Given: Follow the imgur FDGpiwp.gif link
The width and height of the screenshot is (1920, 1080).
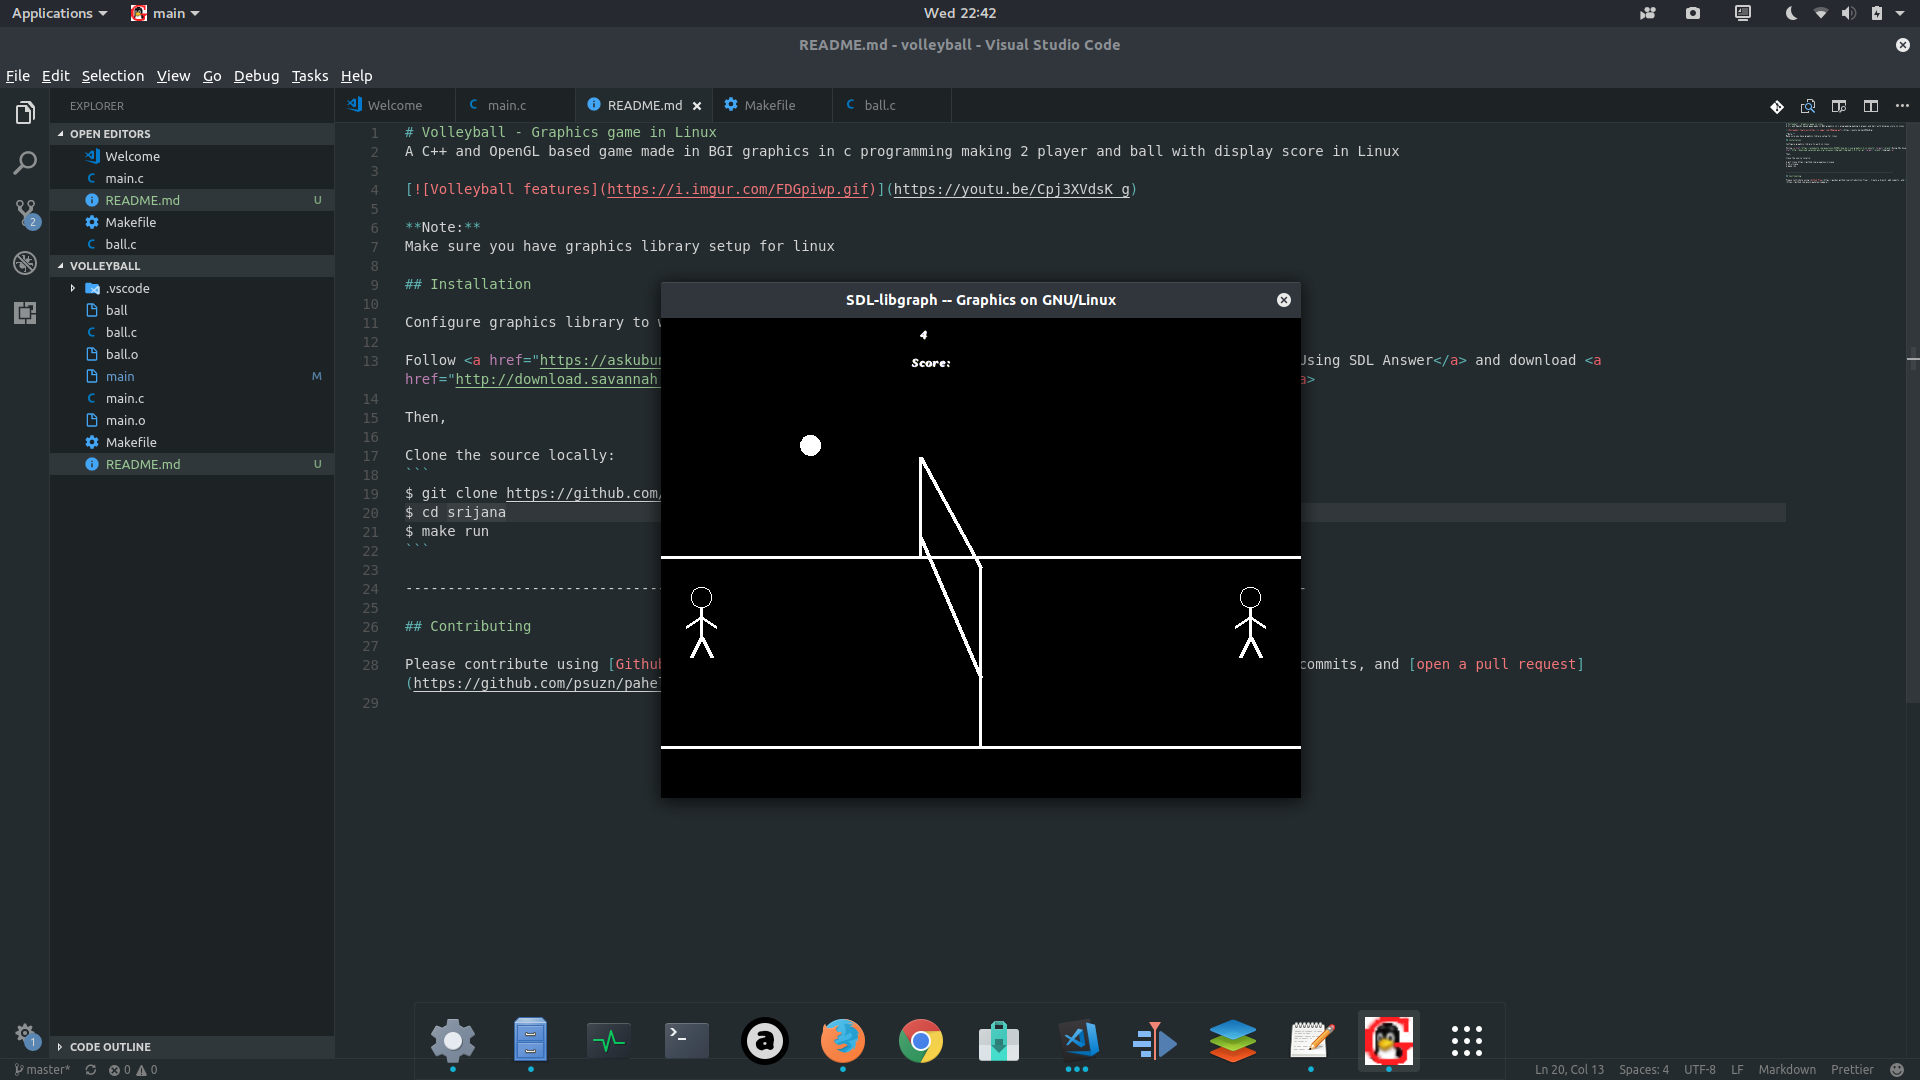Looking at the screenshot, I should coord(738,190).
